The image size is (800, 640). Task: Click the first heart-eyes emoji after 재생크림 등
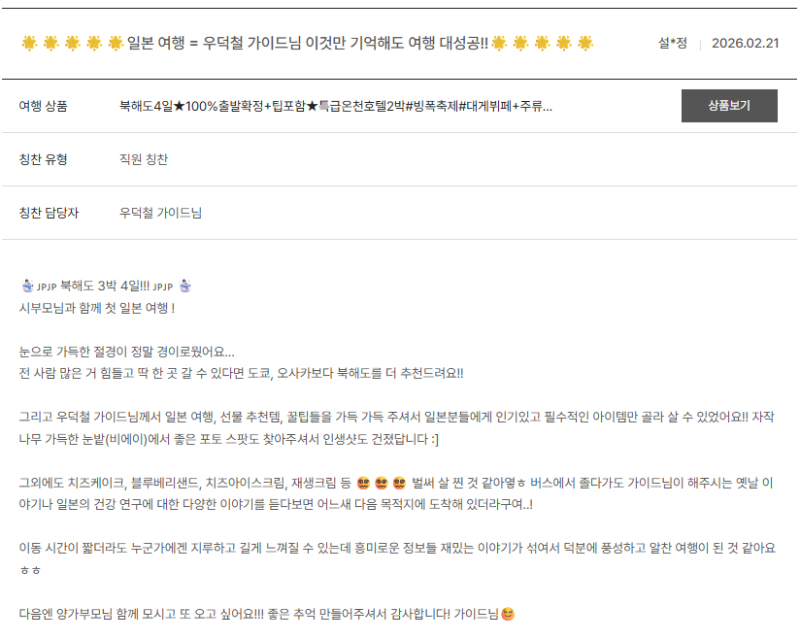362,483
